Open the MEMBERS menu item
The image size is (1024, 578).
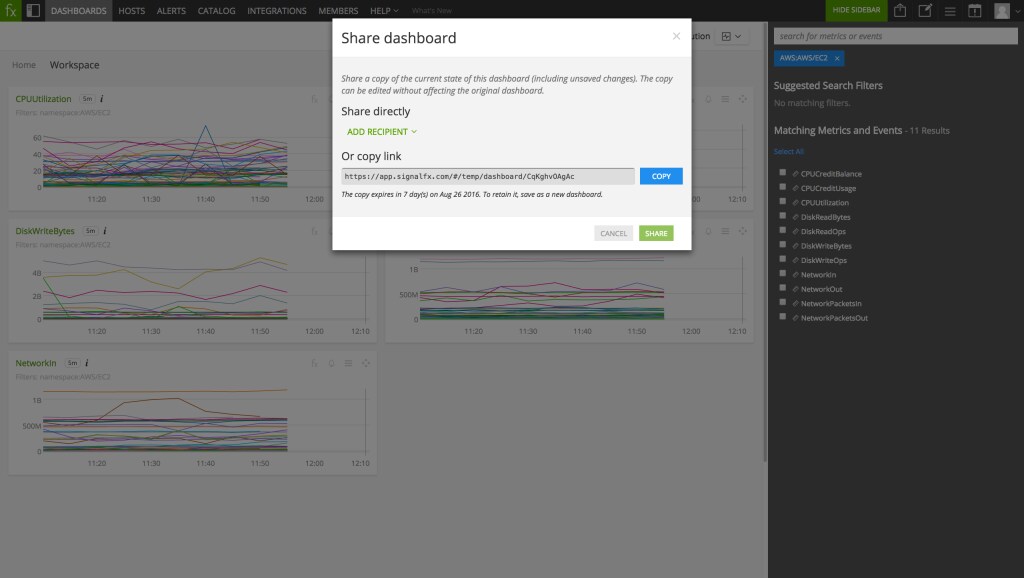tap(338, 11)
